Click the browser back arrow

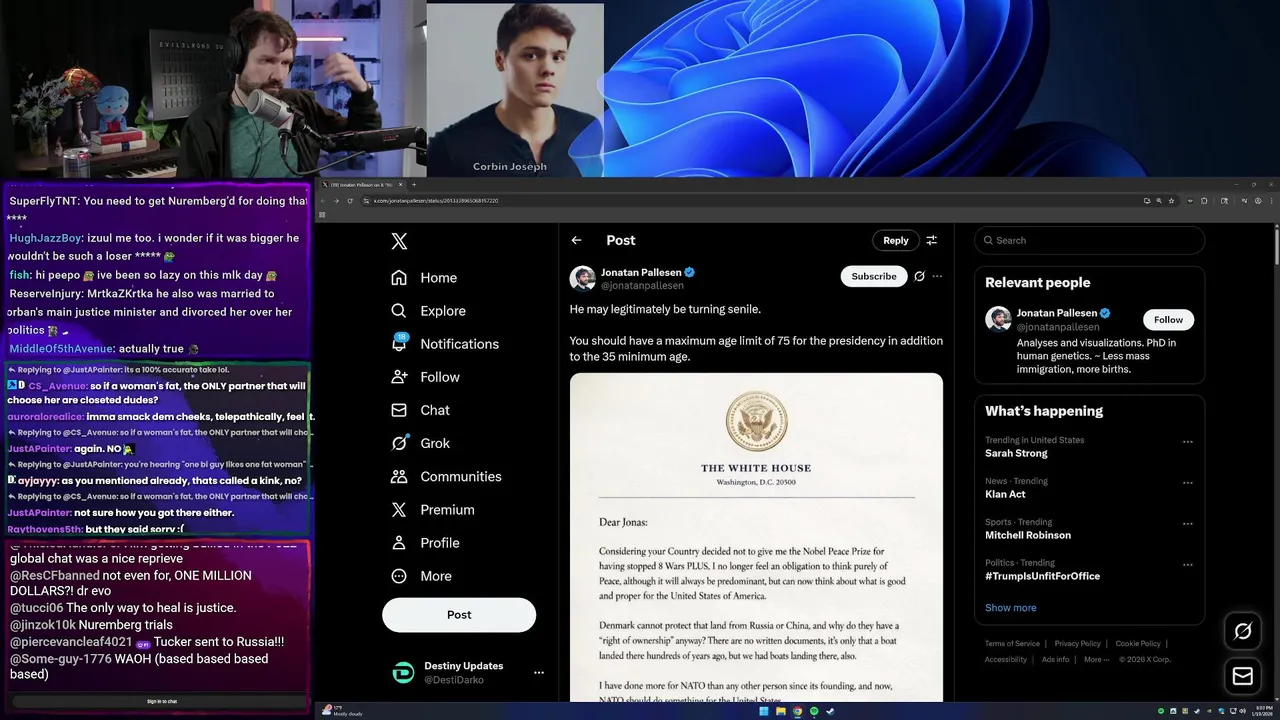(323, 201)
